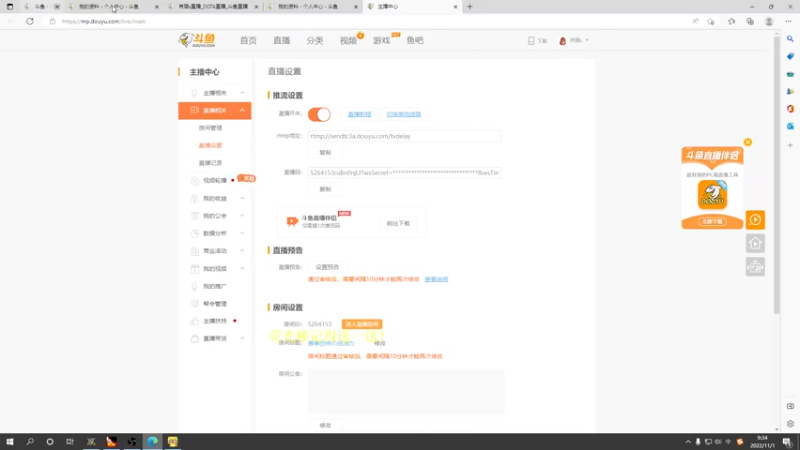800x450 pixels.
Task: Open the browser three-dot settings menu
Action: pyautogui.click(x=788, y=21)
